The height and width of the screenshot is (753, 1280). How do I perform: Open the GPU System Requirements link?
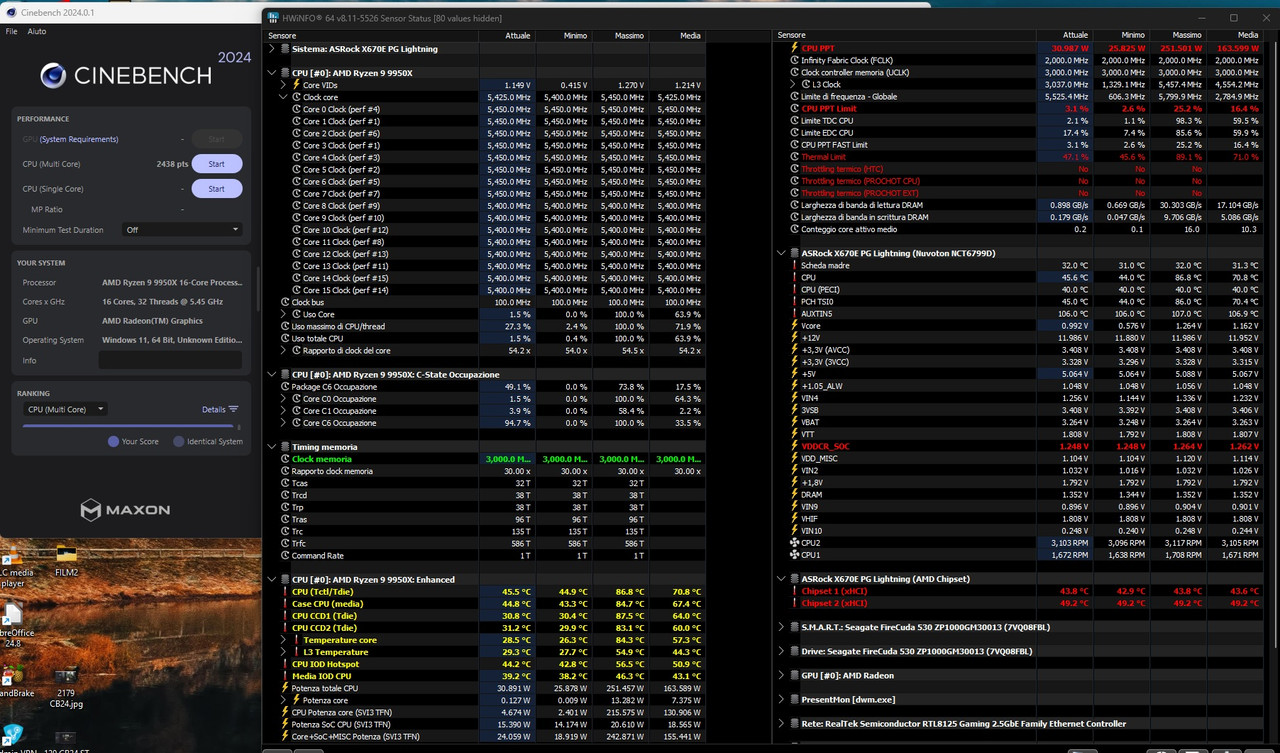click(78, 139)
